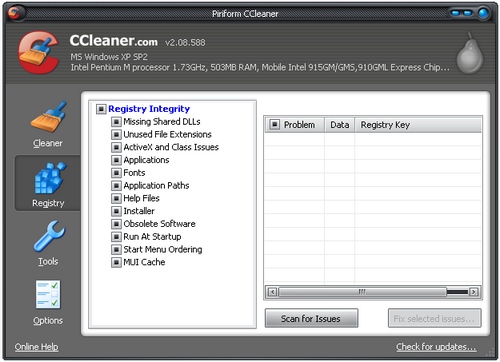The image size is (500, 362).
Task: Open the Options checklist icon
Action: (48, 295)
